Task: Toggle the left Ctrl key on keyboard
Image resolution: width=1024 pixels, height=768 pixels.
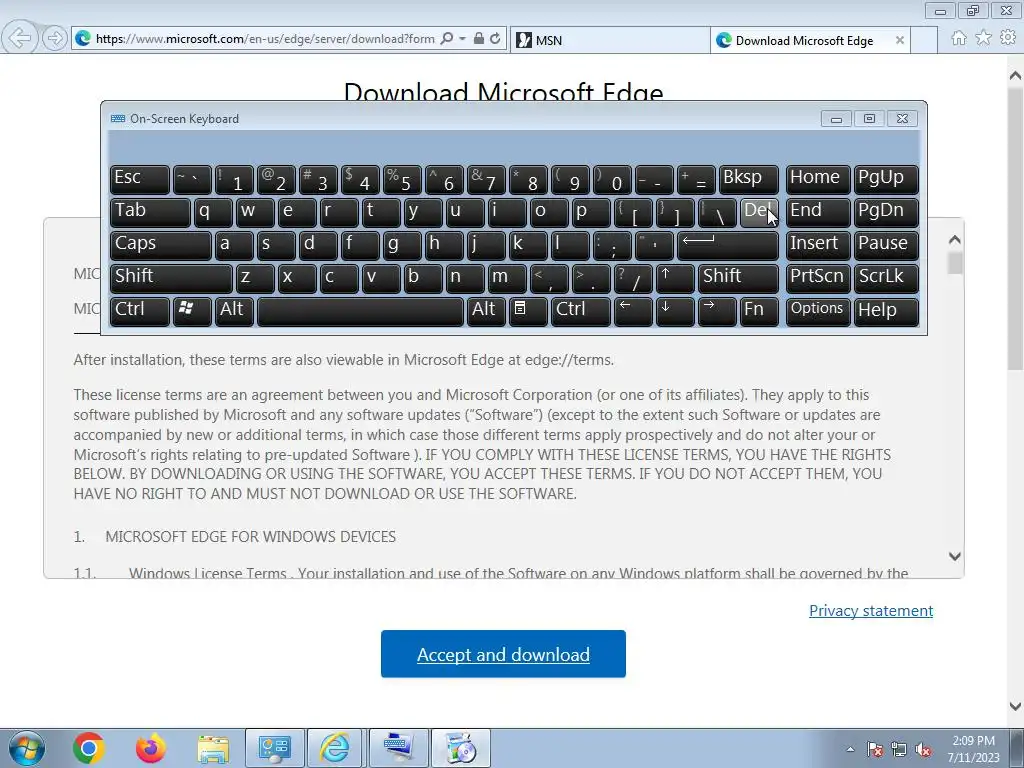Action: point(140,310)
